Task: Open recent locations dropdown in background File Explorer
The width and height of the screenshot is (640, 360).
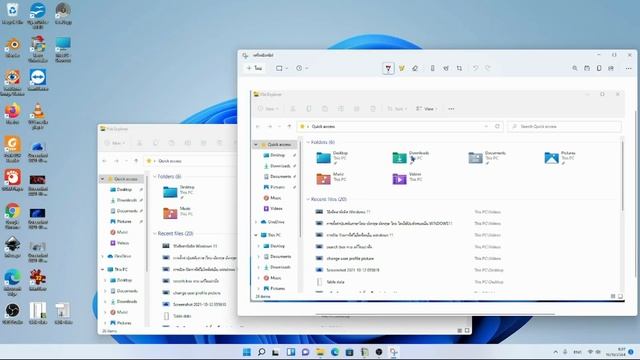Action: [x=126, y=161]
